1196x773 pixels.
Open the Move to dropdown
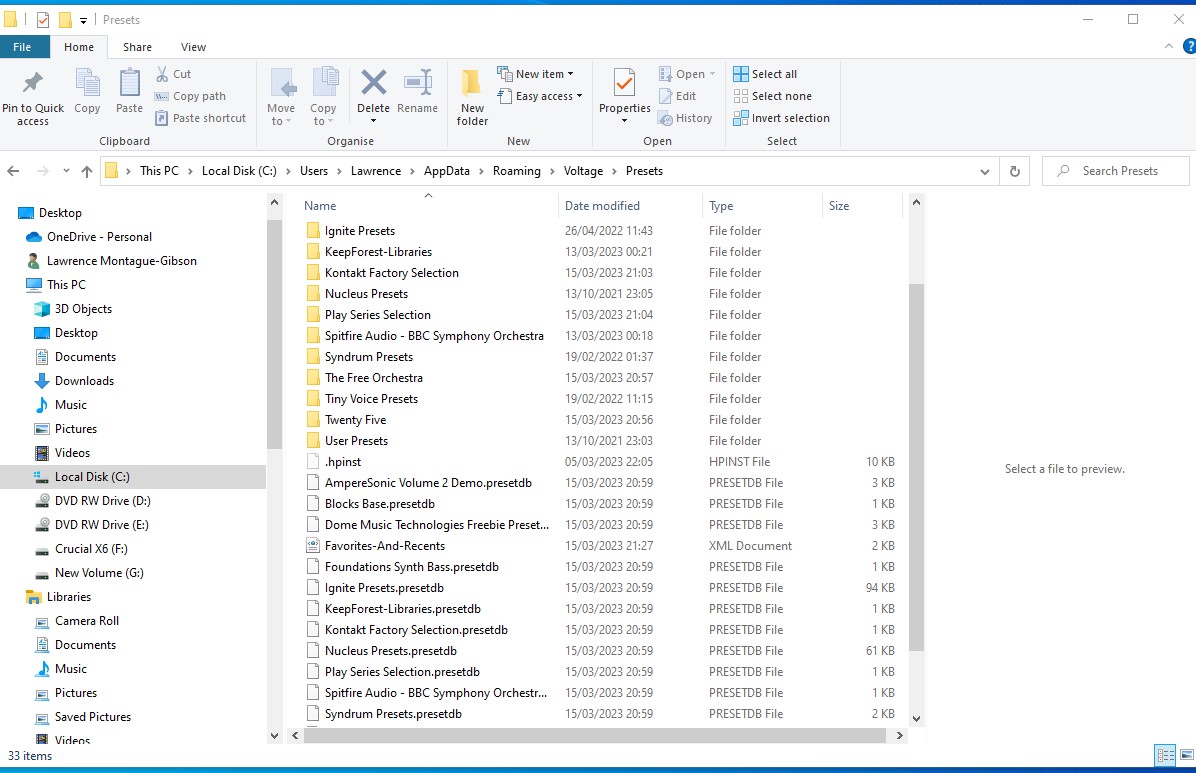point(281,96)
